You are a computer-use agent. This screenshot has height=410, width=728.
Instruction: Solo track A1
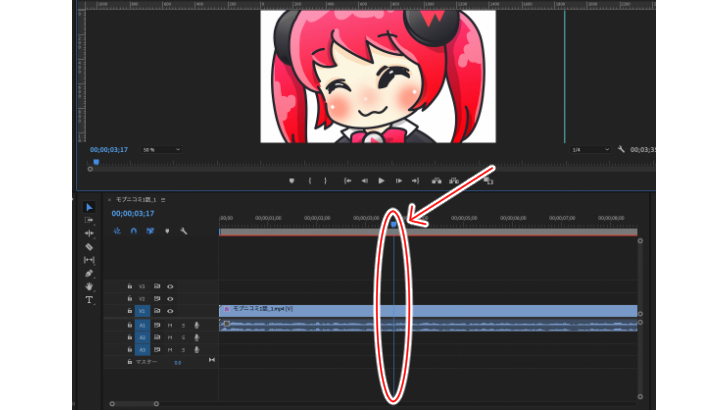tap(183, 325)
